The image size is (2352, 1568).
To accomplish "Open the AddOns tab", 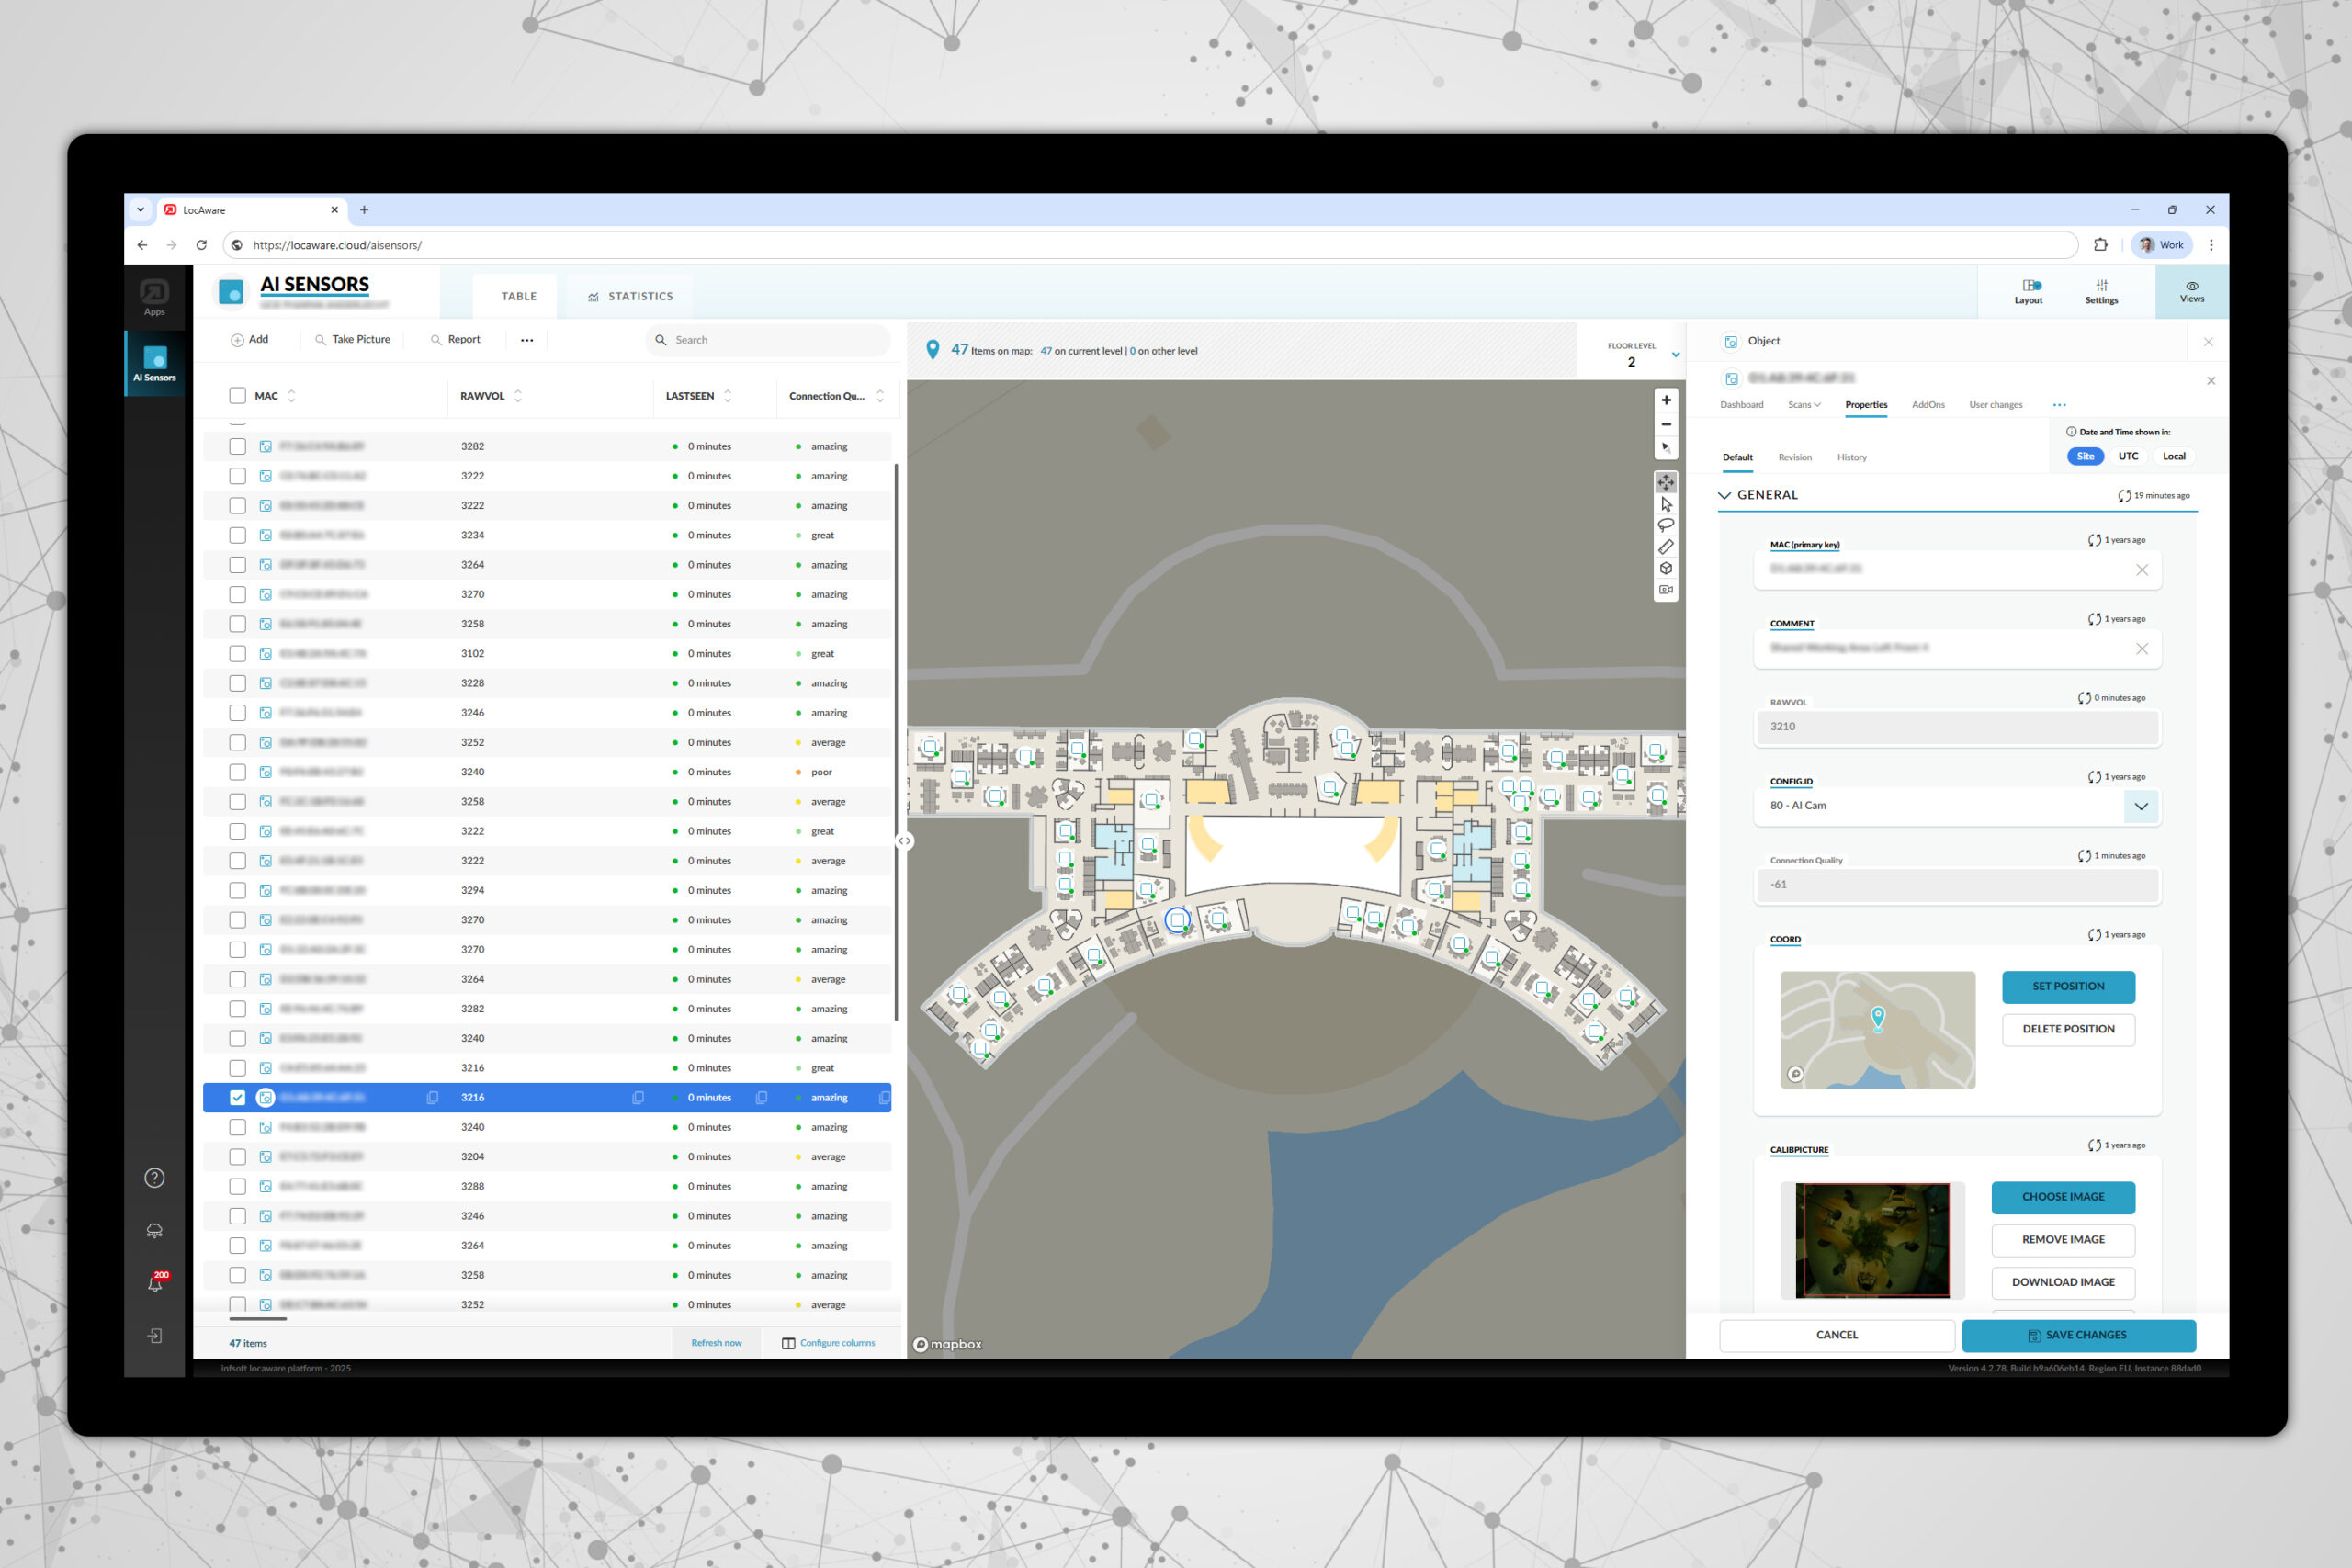I will (x=1927, y=405).
